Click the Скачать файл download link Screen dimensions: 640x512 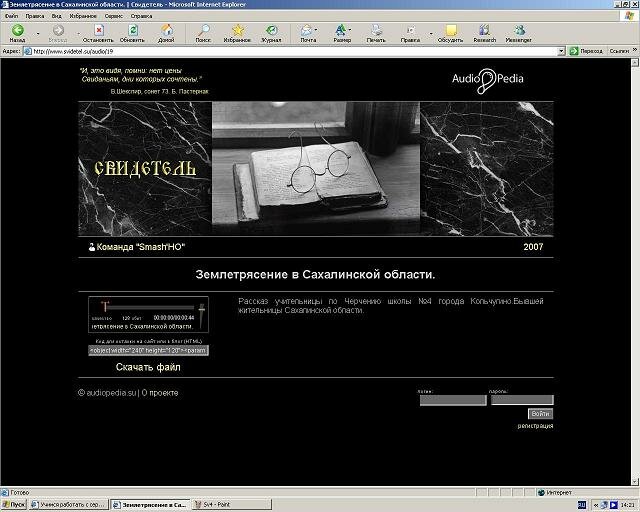(x=148, y=367)
